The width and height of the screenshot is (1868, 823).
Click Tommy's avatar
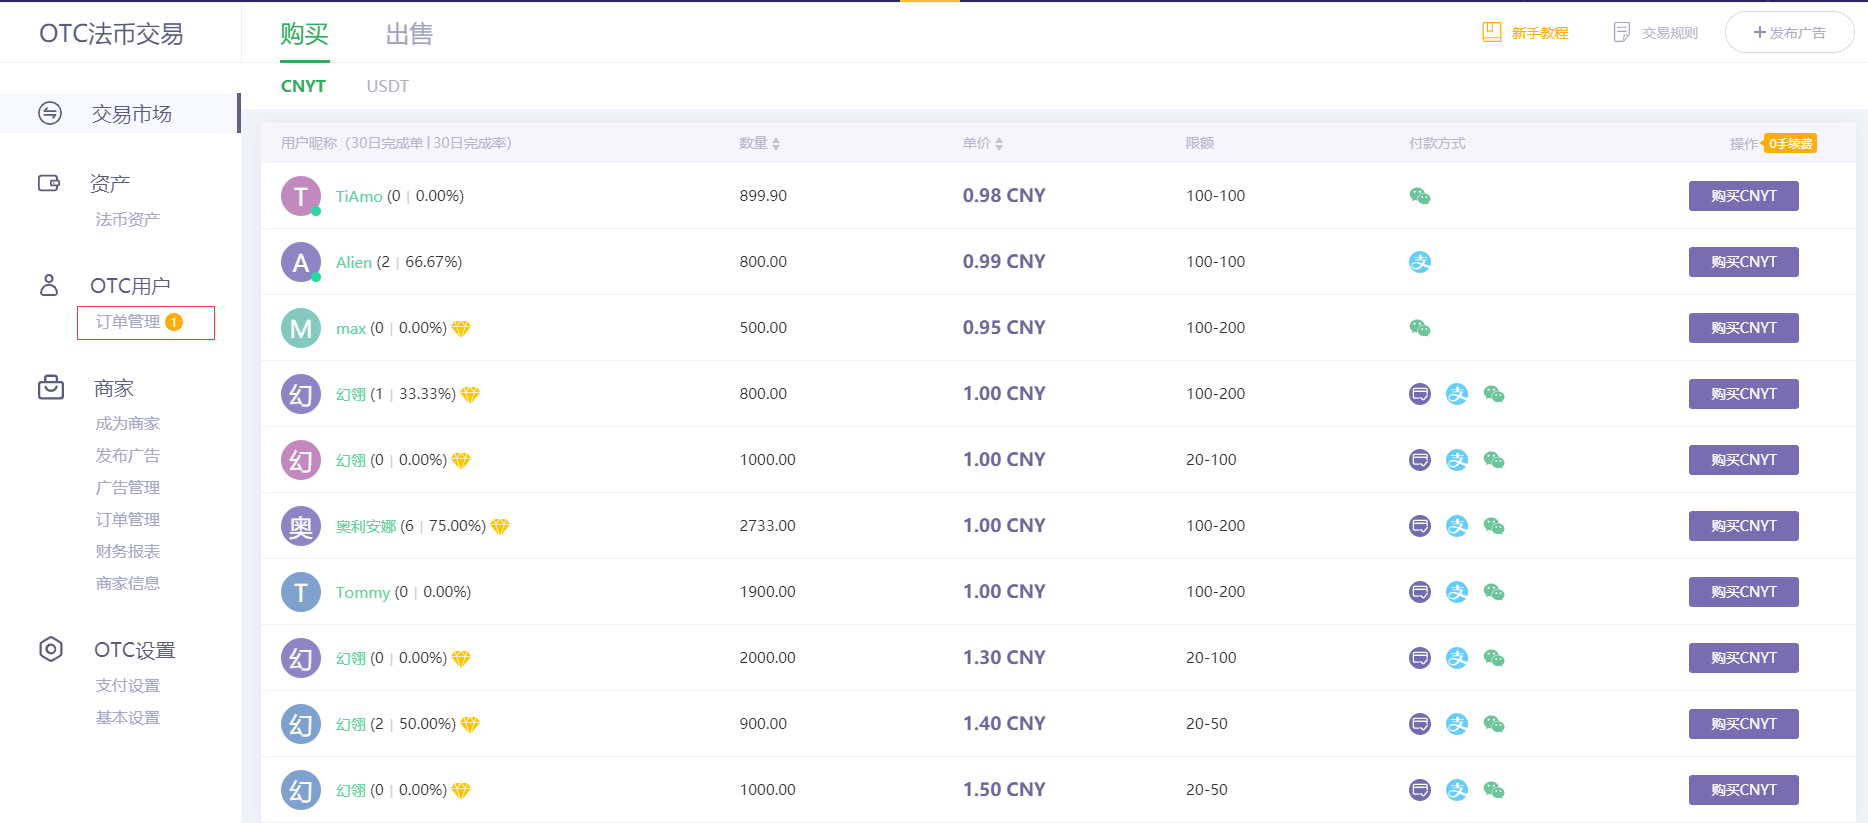tap(301, 592)
